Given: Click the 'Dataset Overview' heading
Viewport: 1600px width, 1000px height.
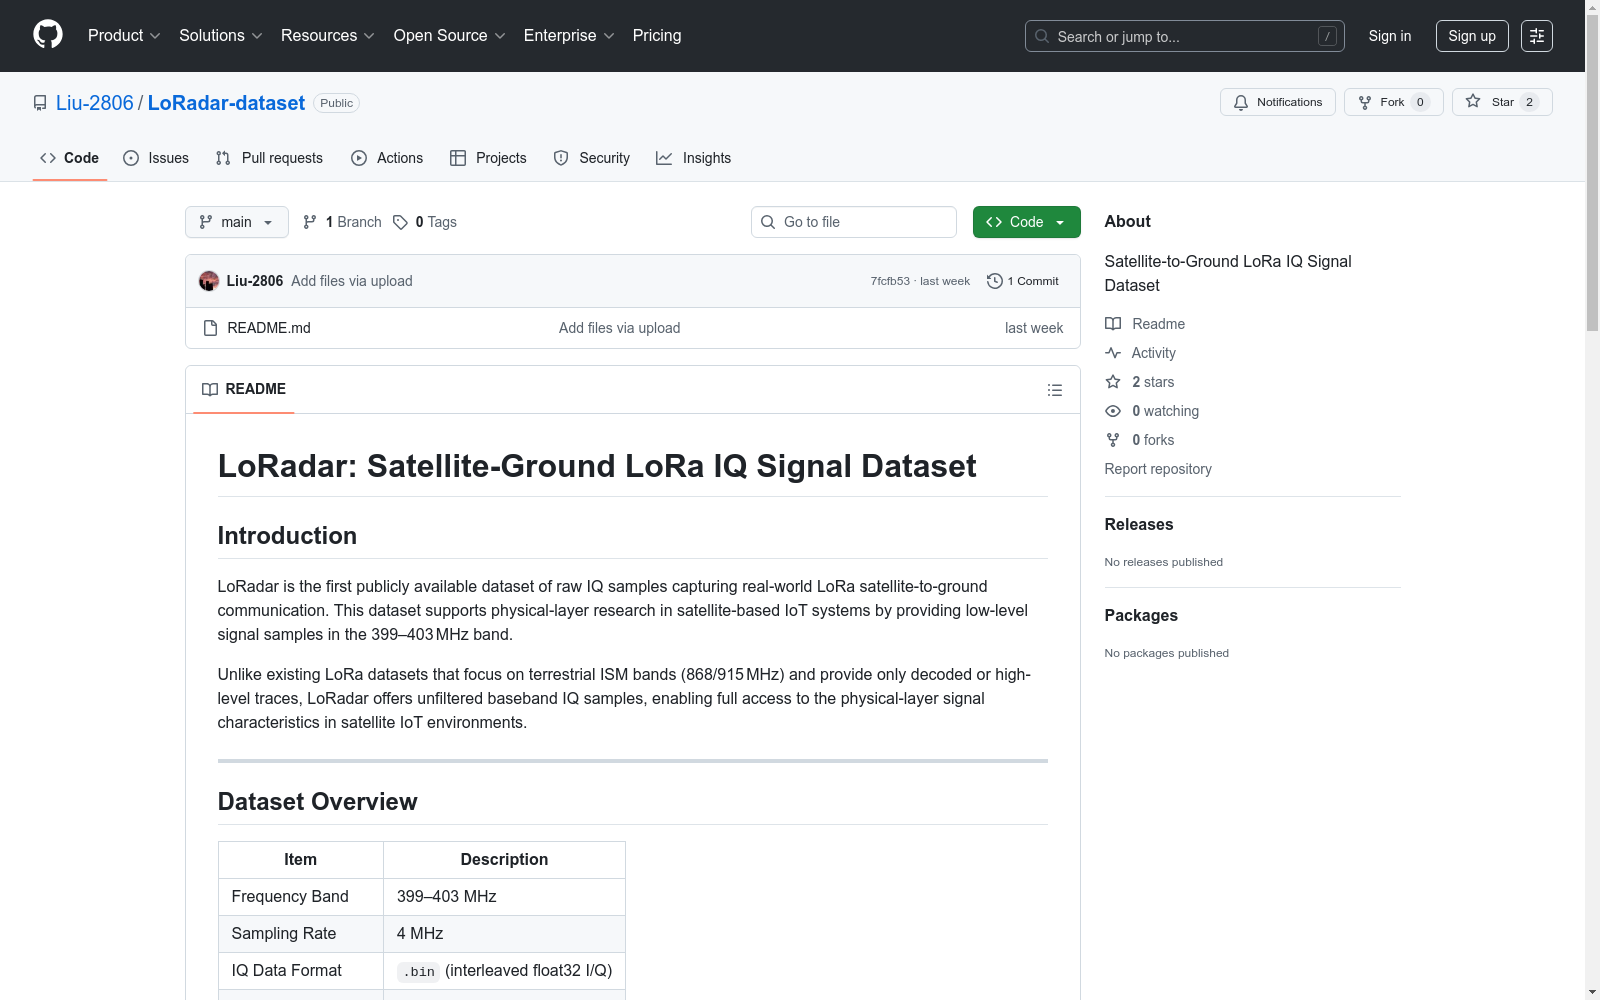Looking at the screenshot, I should (317, 802).
